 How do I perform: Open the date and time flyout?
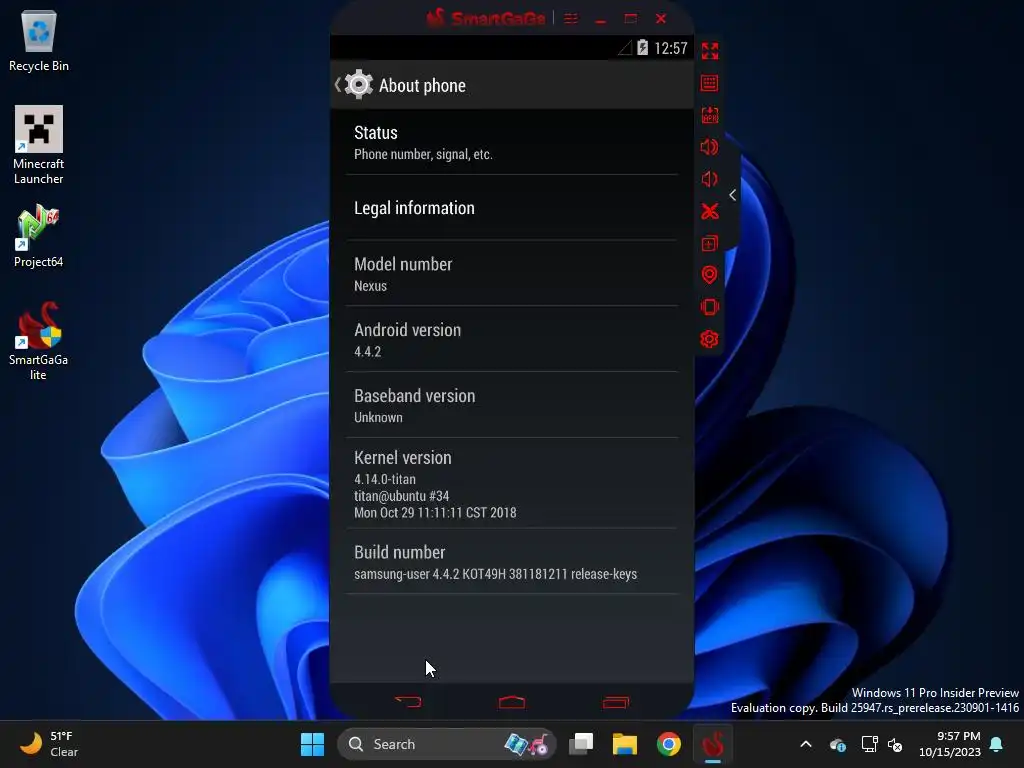[x=950, y=744]
